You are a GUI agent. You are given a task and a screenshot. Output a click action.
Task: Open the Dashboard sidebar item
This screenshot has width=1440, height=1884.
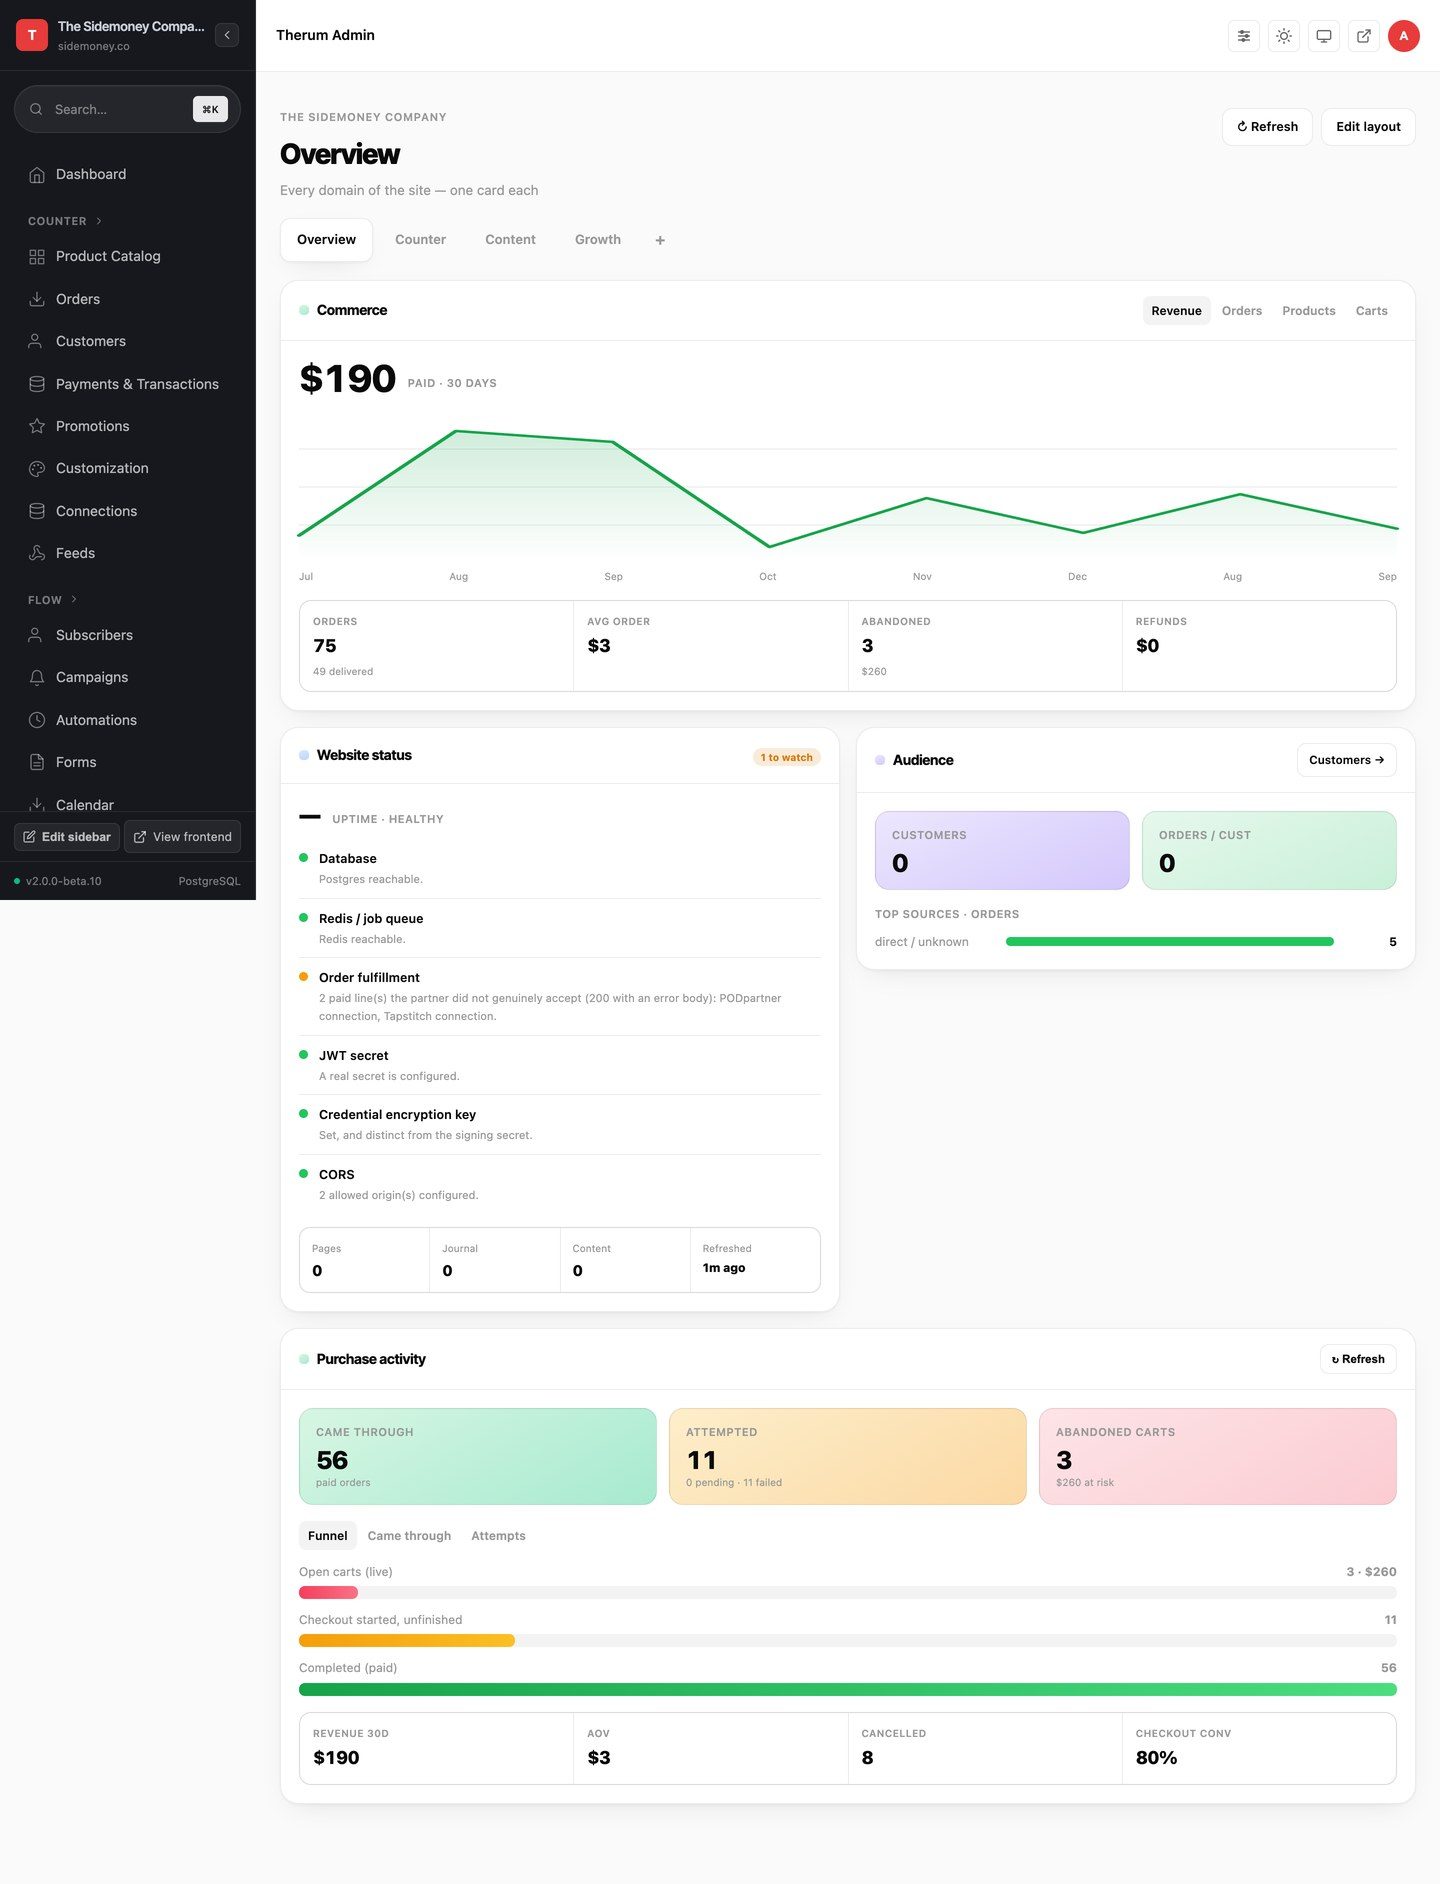coord(128,174)
